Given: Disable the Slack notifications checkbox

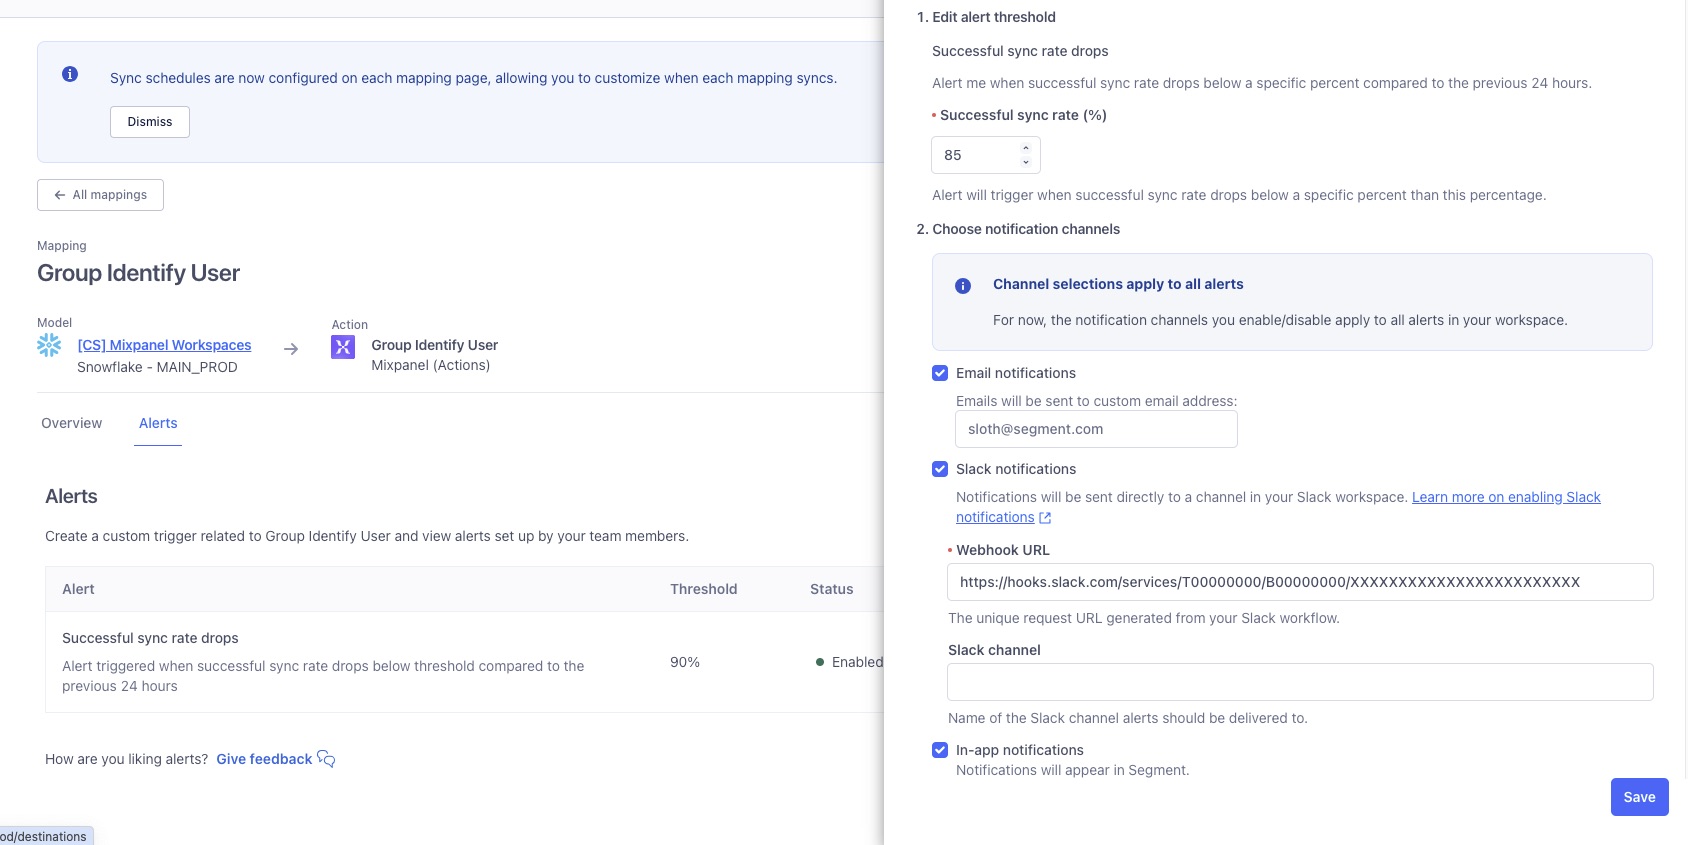Looking at the screenshot, I should (x=940, y=469).
